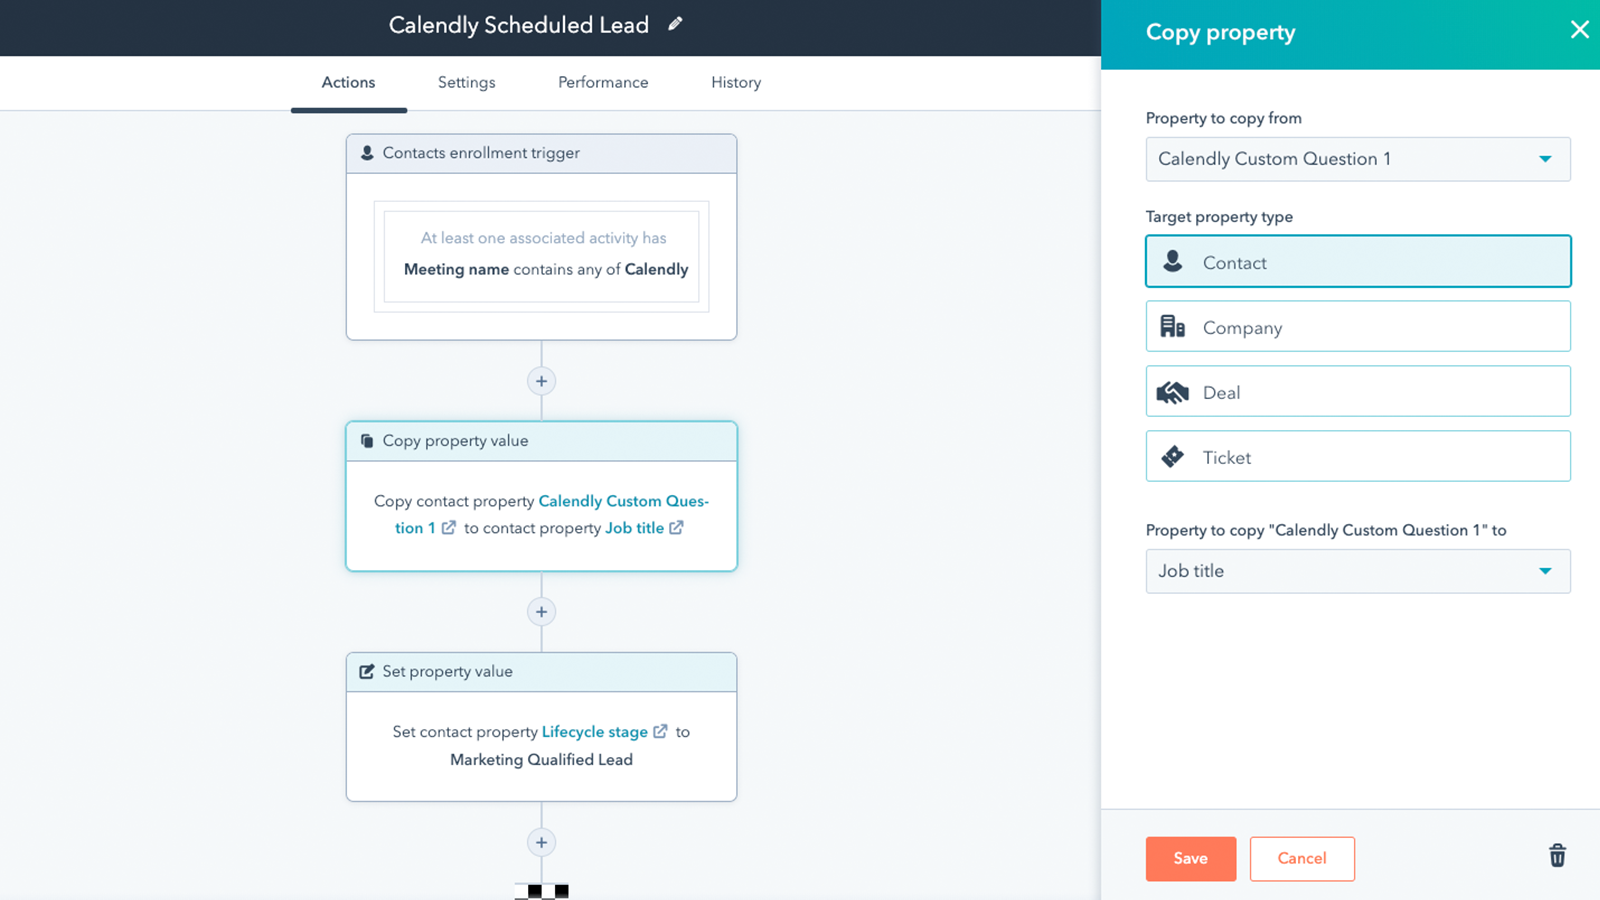1600x900 pixels.
Task: Select Ticket as the target property type
Action: [1357, 456]
